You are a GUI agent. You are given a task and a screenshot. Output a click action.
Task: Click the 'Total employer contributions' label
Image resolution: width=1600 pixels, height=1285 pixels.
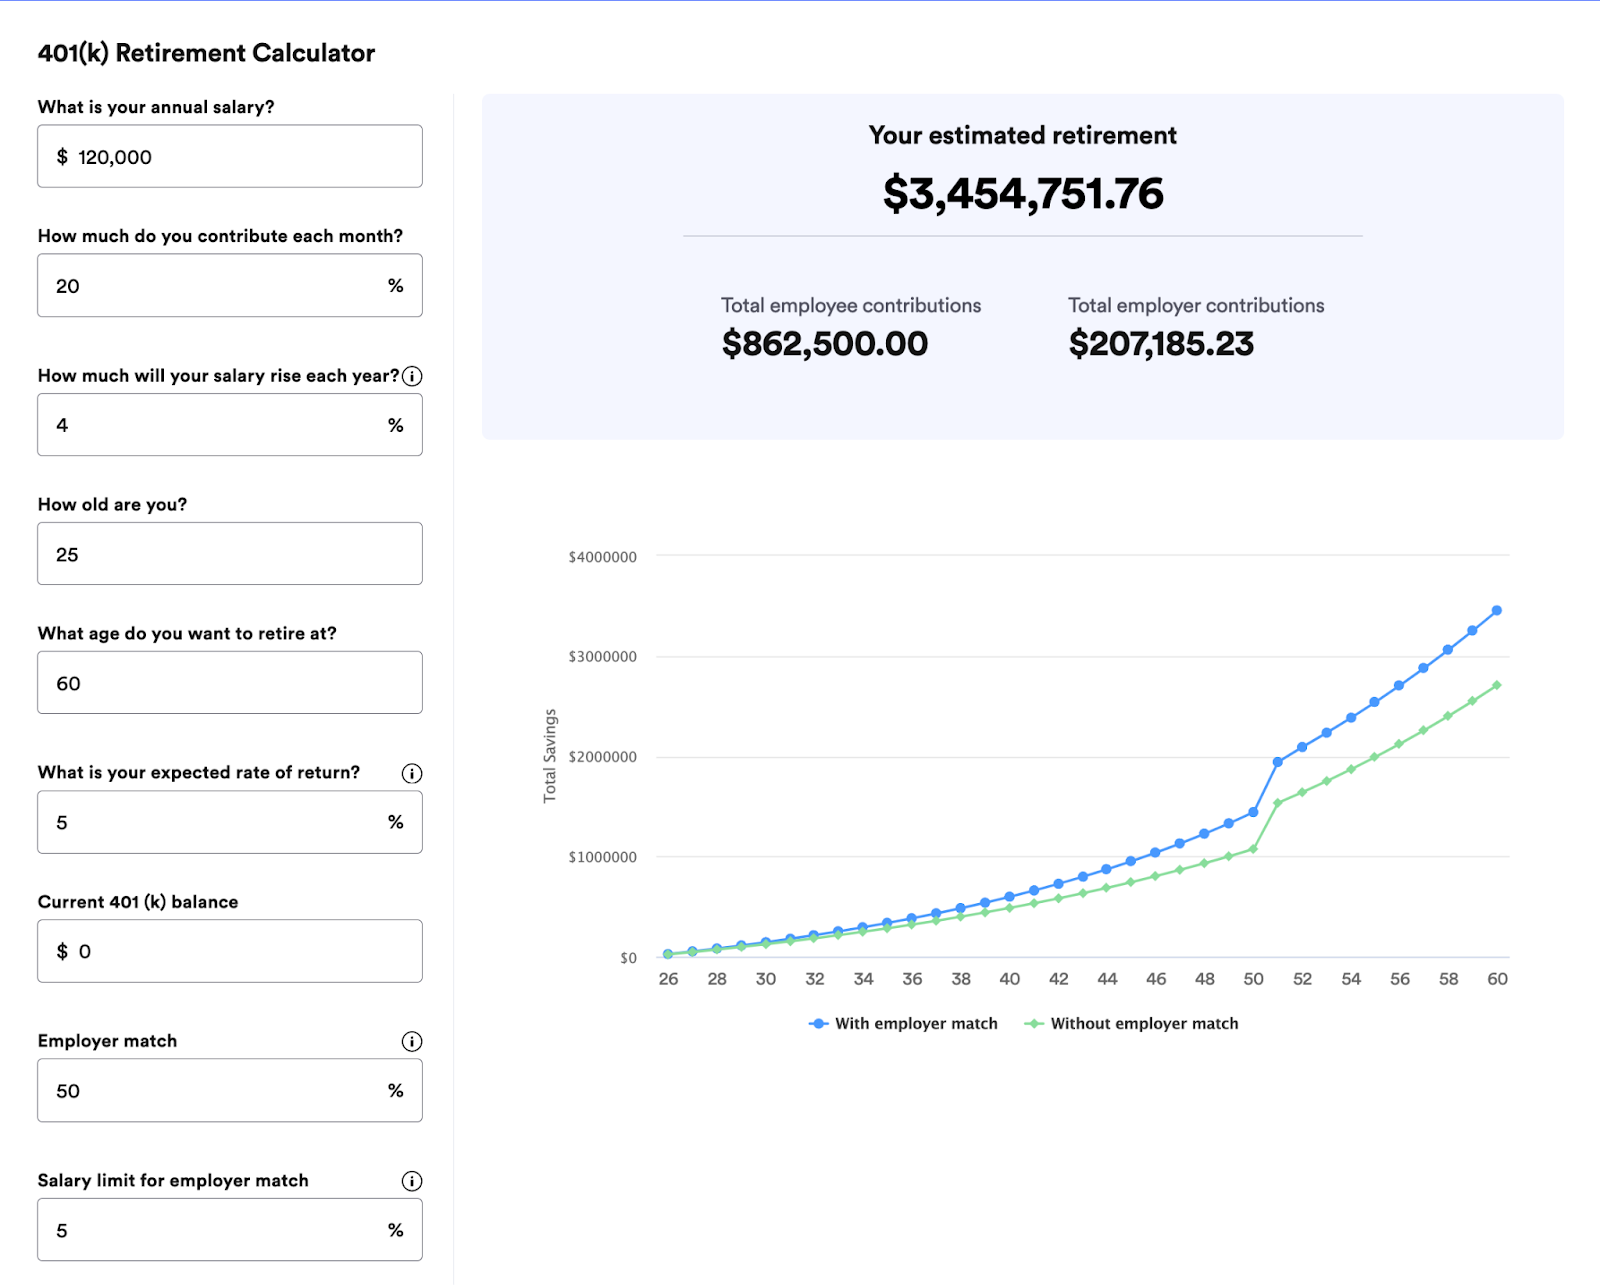pos(1196,305)
